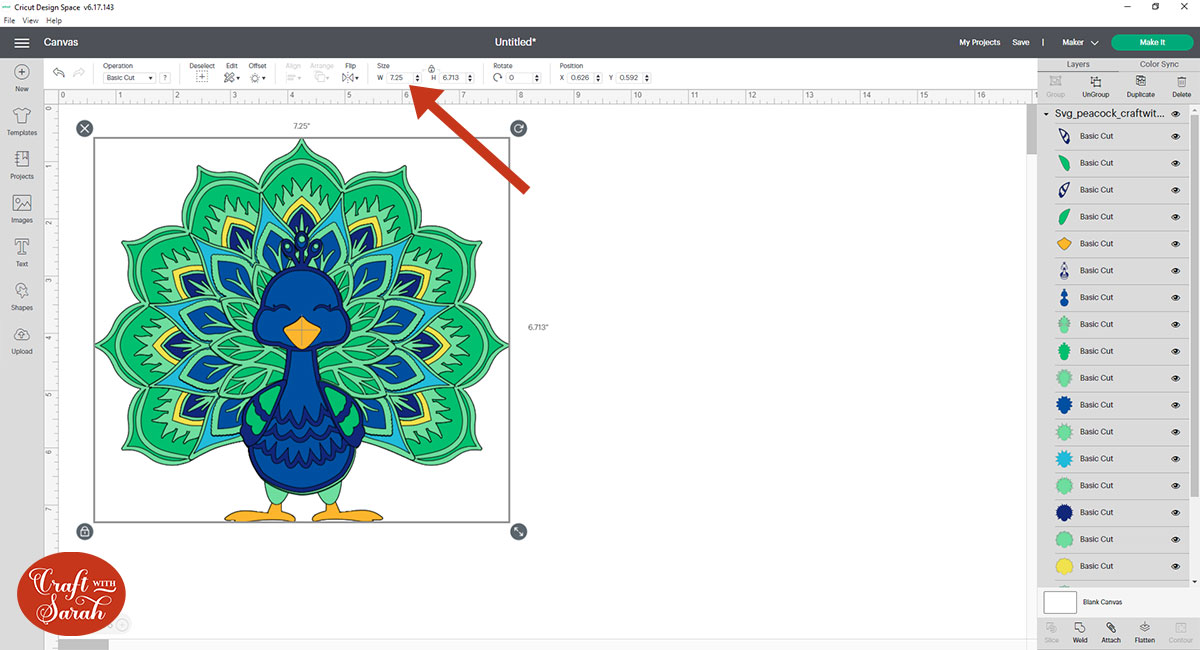The width and height of the screenshot is (1200, 650).
Task: Attach layers using the Attach icon
Action: coord(1111,631)
